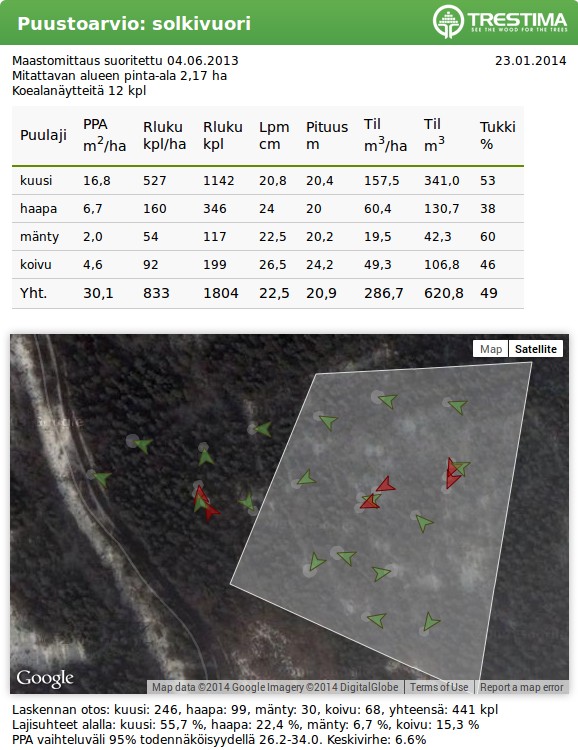
Task: Select the kuusi row in the table
Action: click(268, 180)
